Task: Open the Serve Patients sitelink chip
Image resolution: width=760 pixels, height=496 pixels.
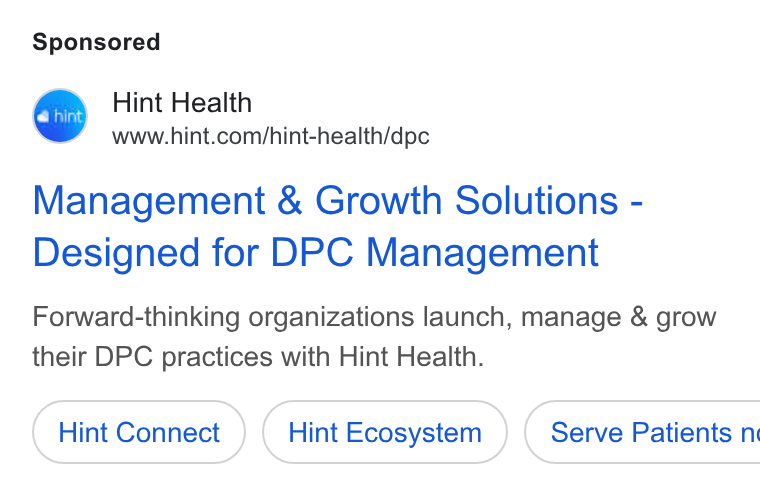Action: pyautogui.click(x=643, y=432)
